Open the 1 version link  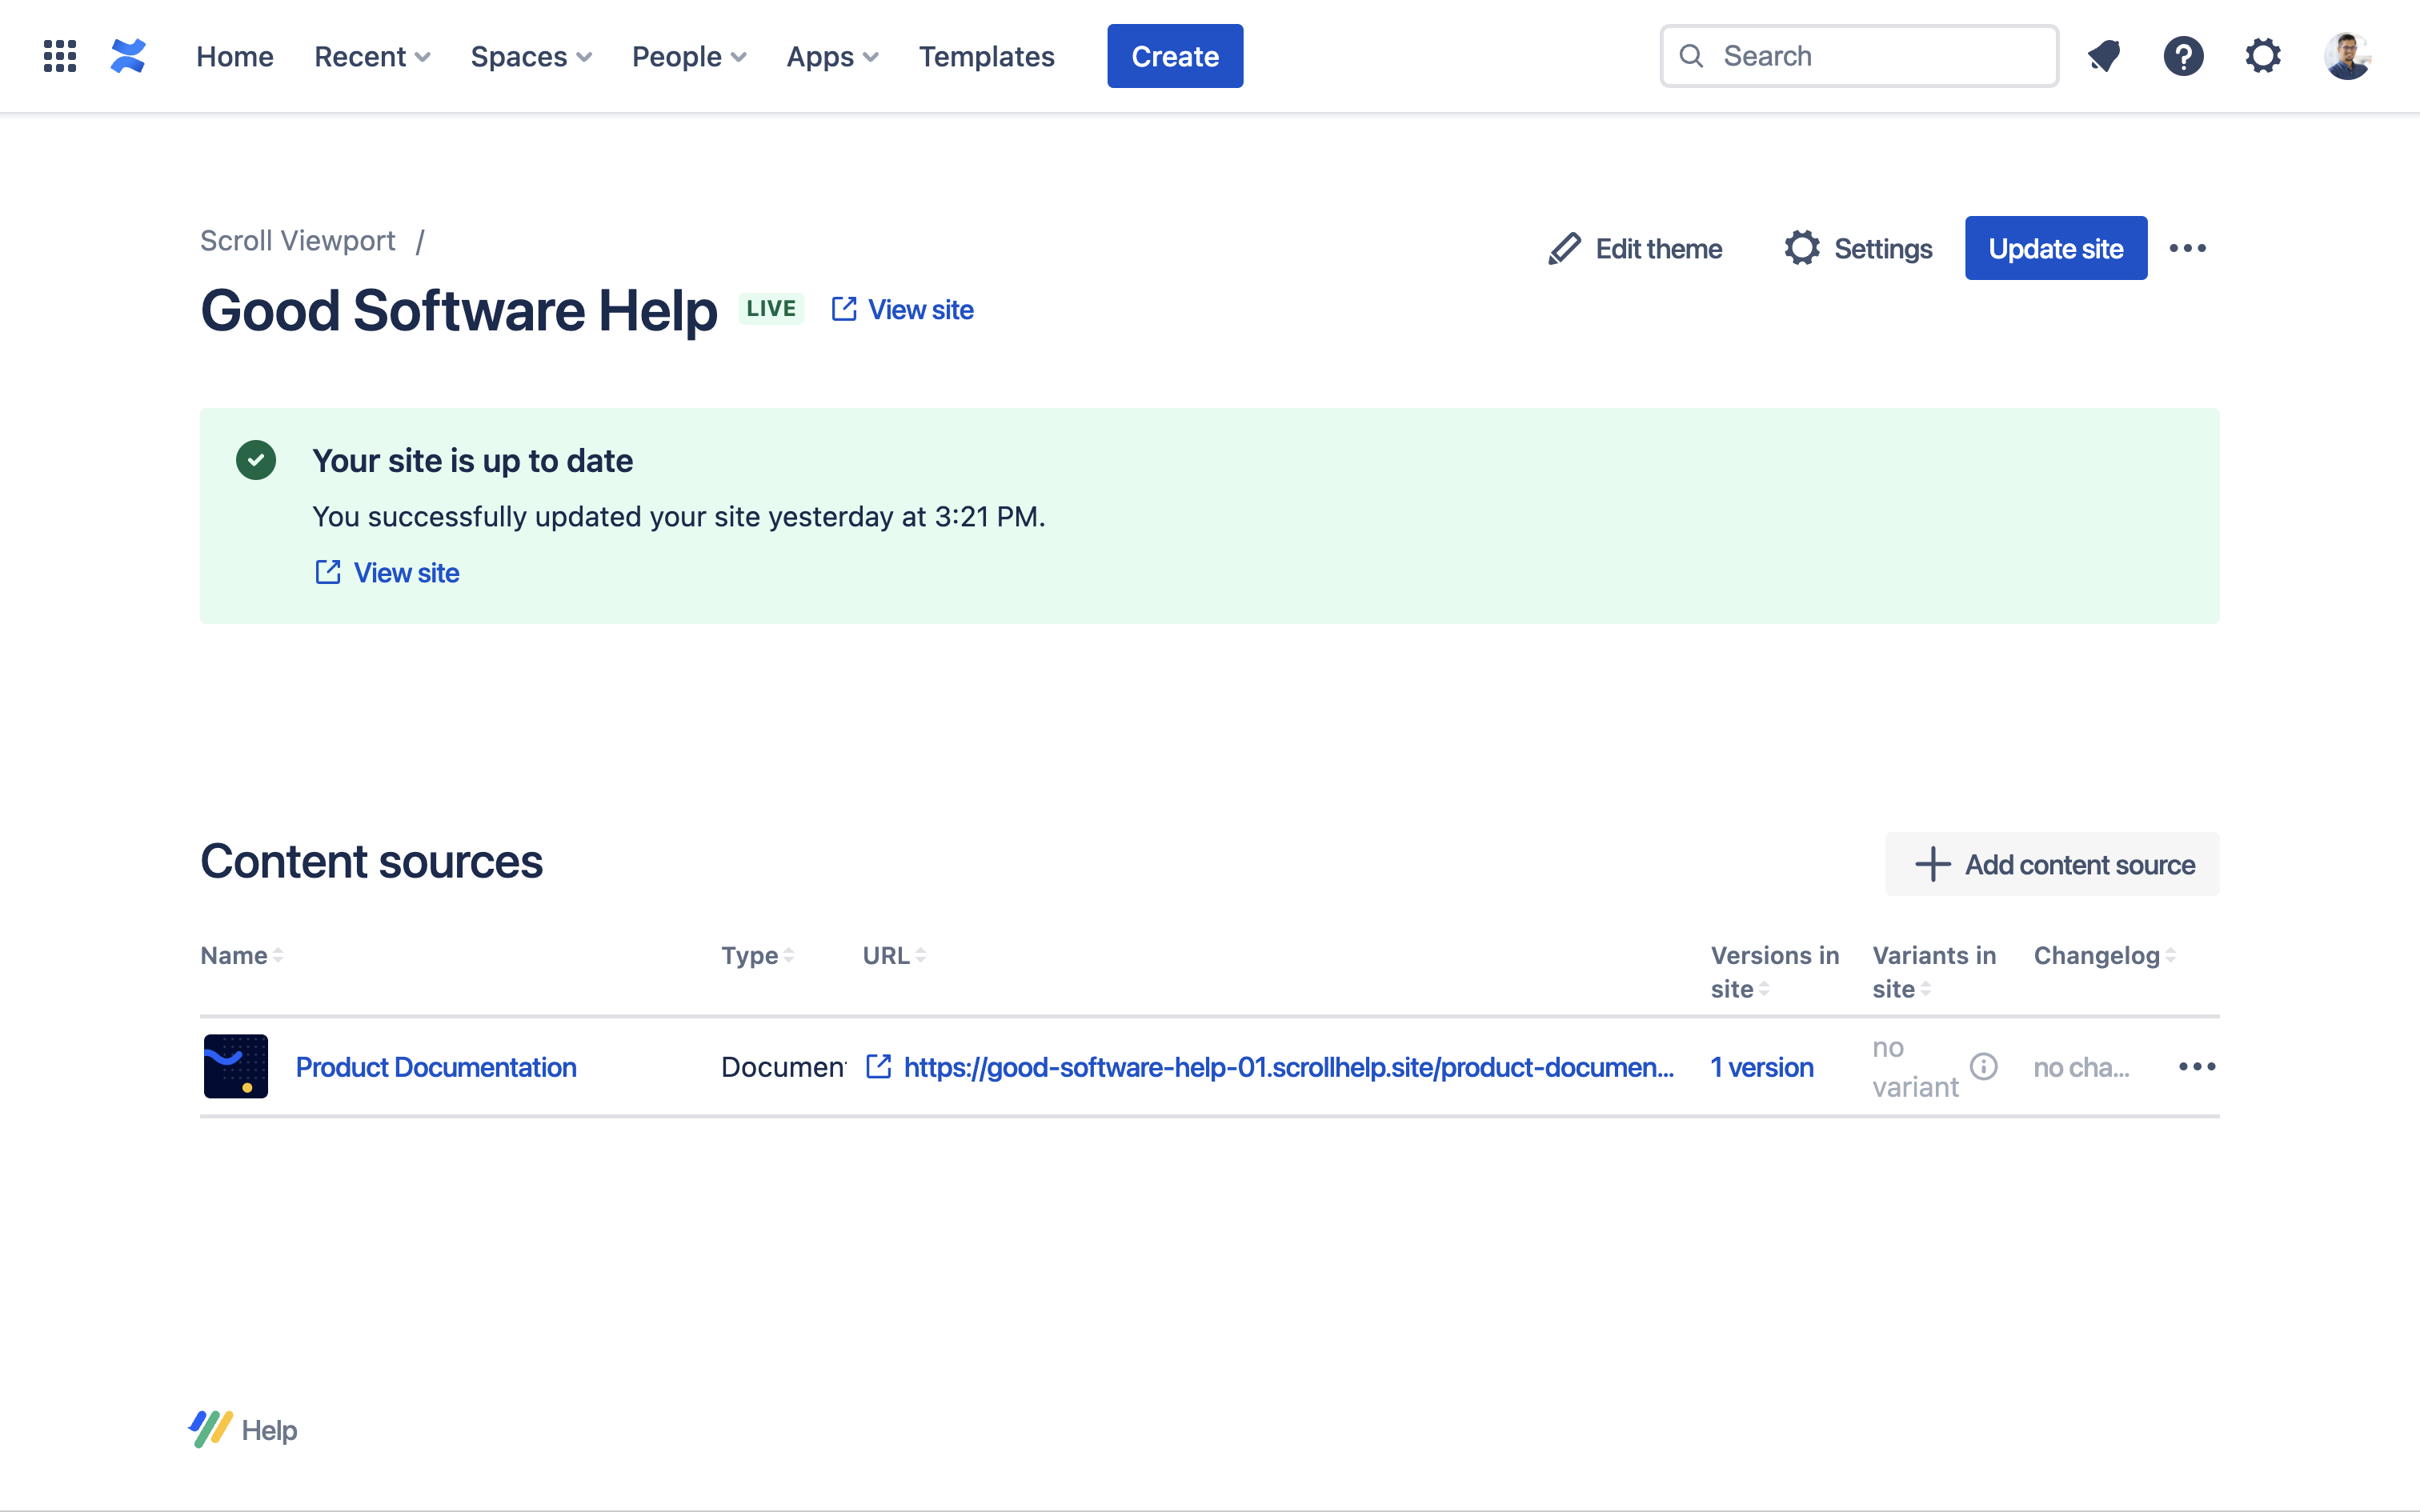point(1762,1067)
